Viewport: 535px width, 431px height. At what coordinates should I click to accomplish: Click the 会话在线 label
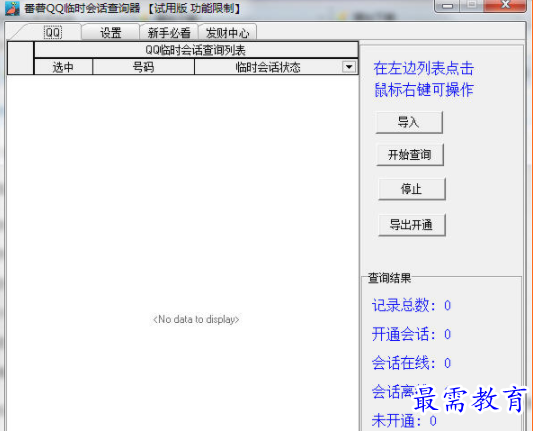pyautogui.click(x=404, y=363)
